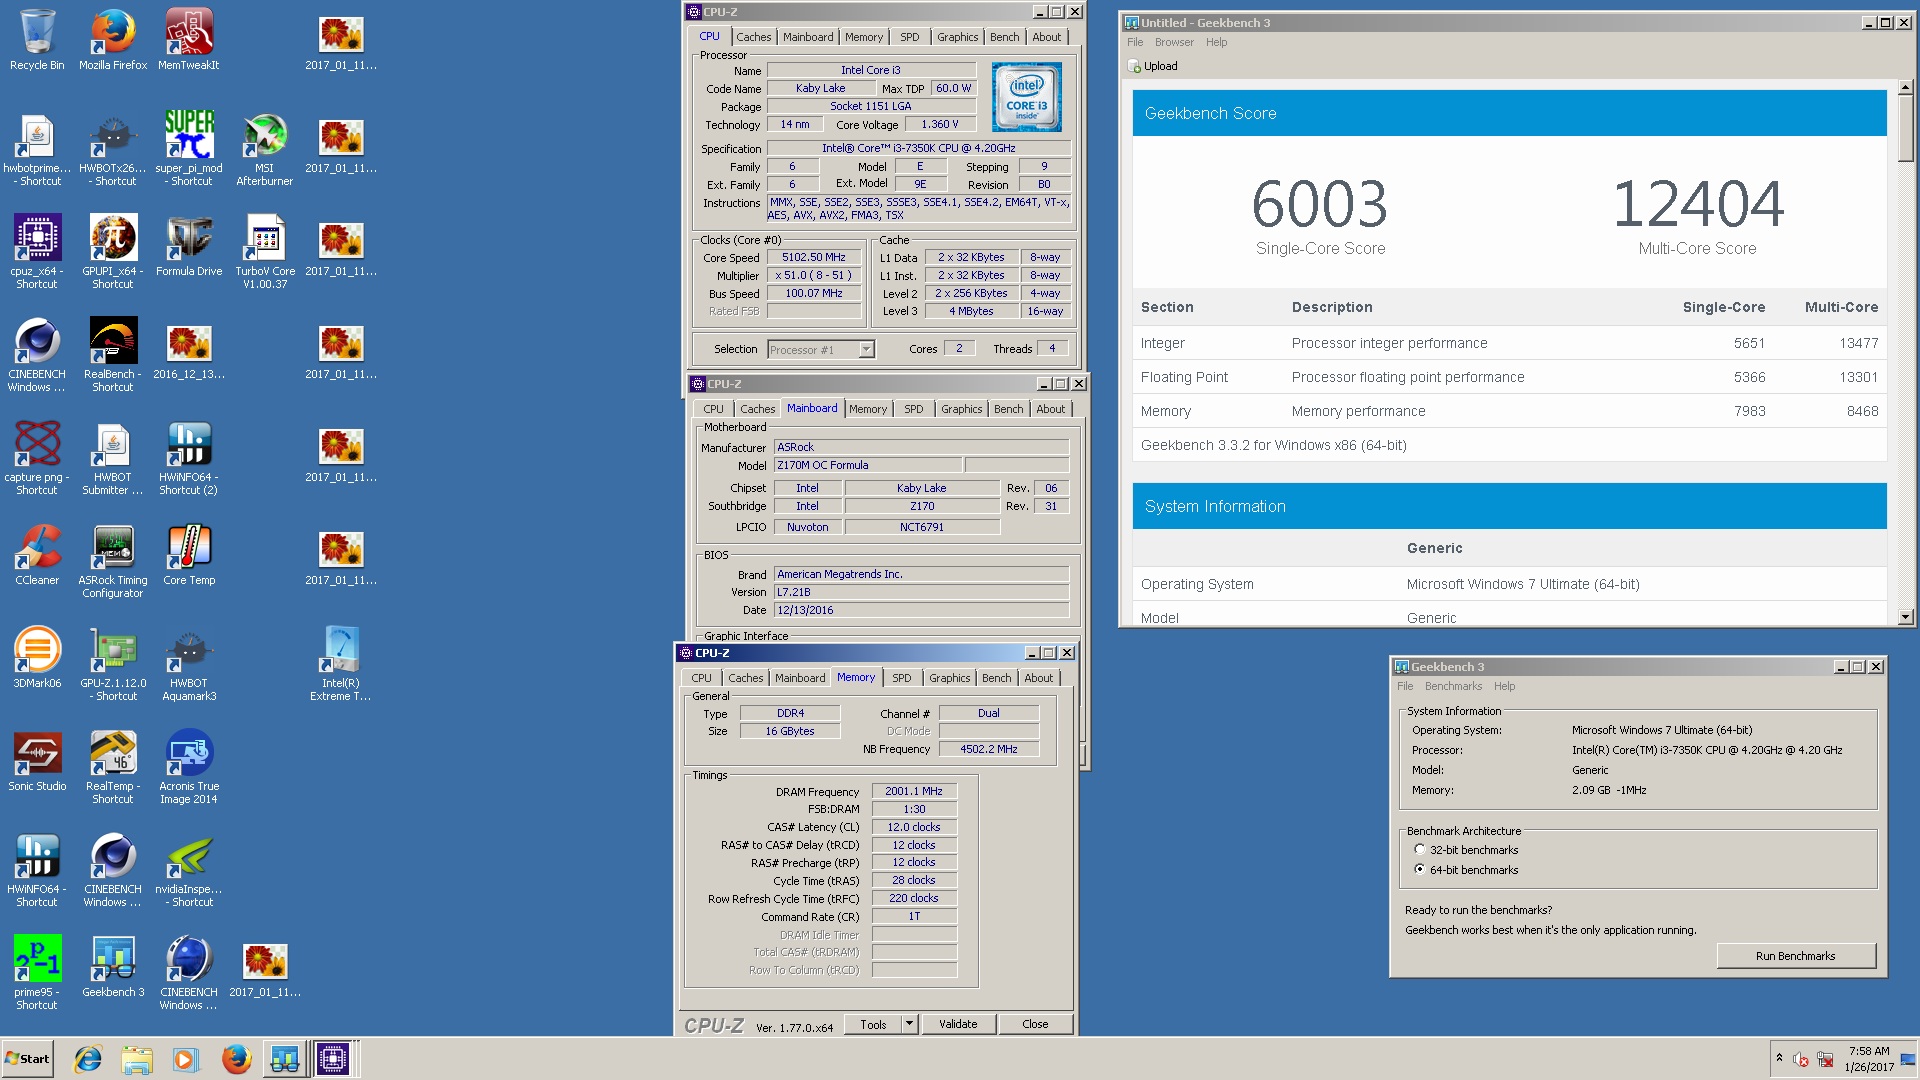The image size is (1920, 1080).
Task: Click the Geekbench results scrollbar down arrow
Action: 1905,619
